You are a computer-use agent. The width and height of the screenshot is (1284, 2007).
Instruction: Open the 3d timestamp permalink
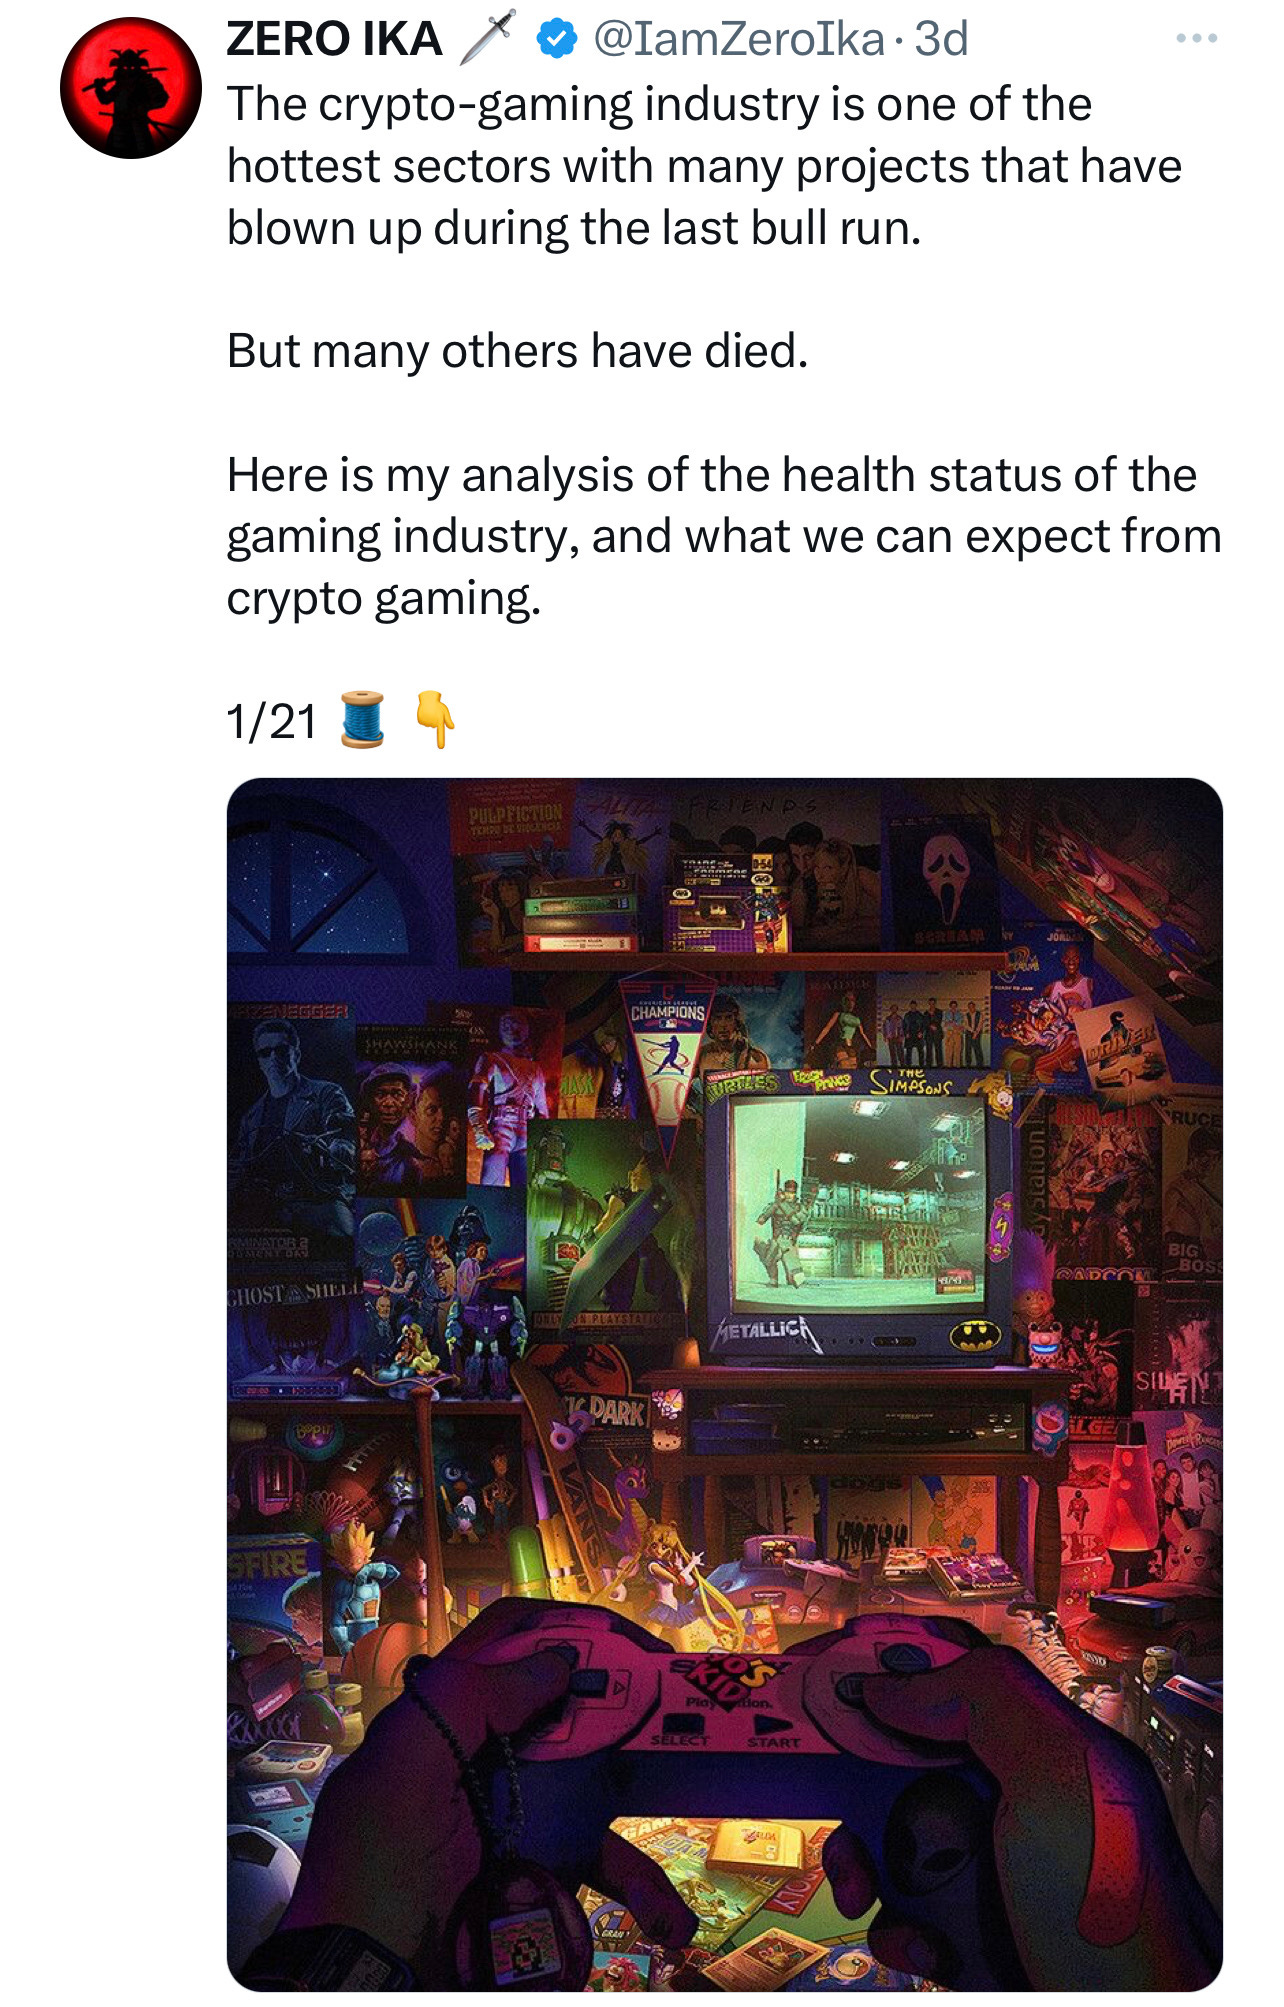(x=941, y=39)
